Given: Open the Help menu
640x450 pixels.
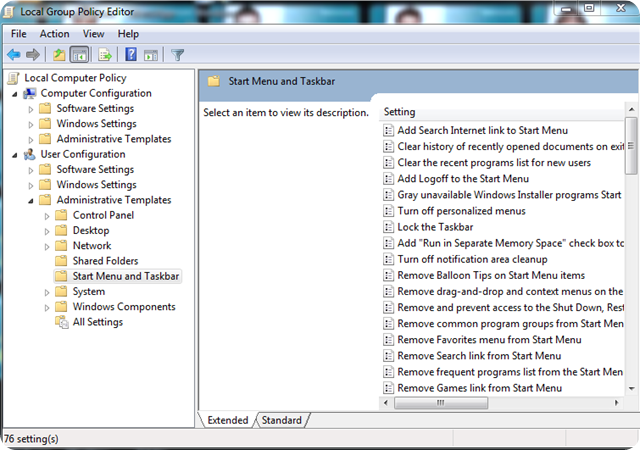Looking at the screenshot, I should [x=128, y=34].
